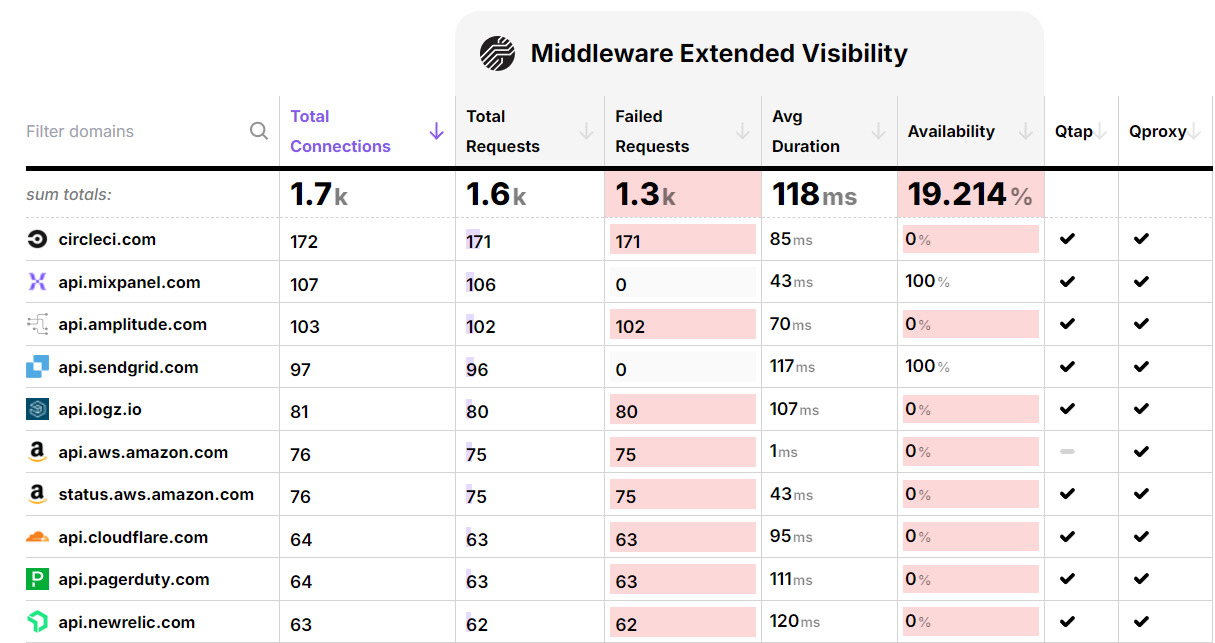Click the Cloudflare logo icon

coord(37,537)
